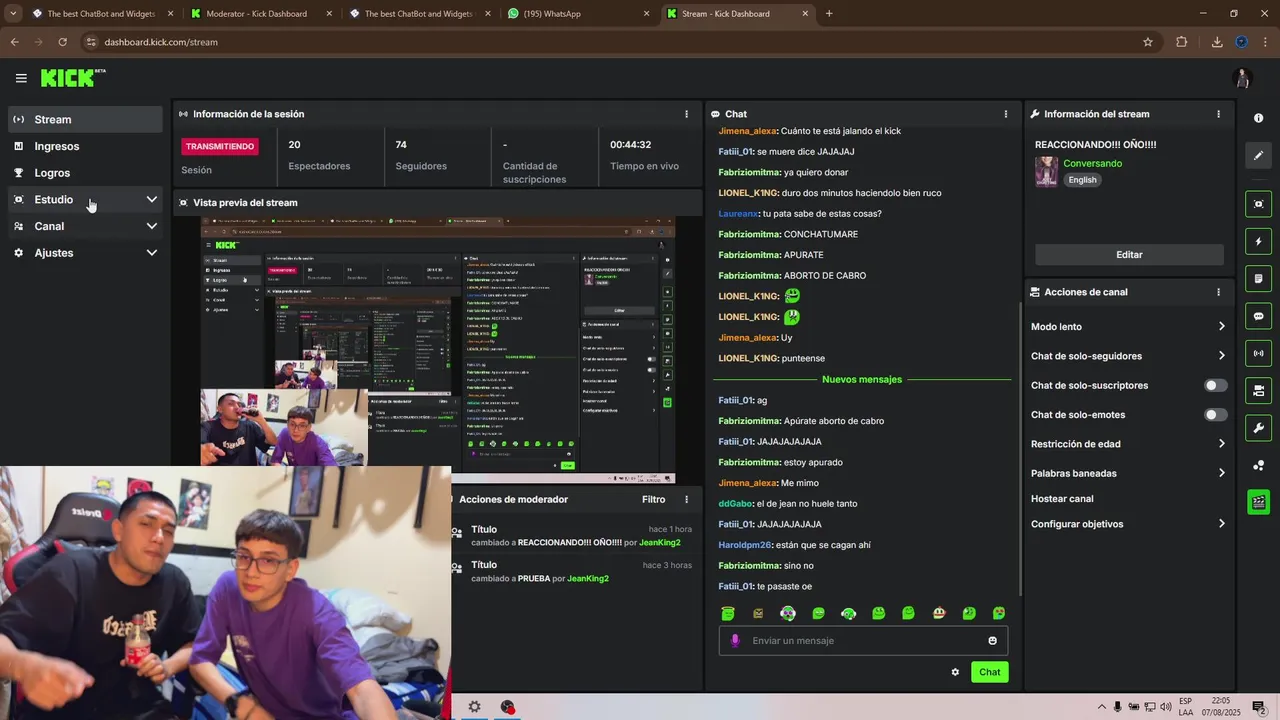Click the pencil edit icon in right toolbar

coord(1258,155)
